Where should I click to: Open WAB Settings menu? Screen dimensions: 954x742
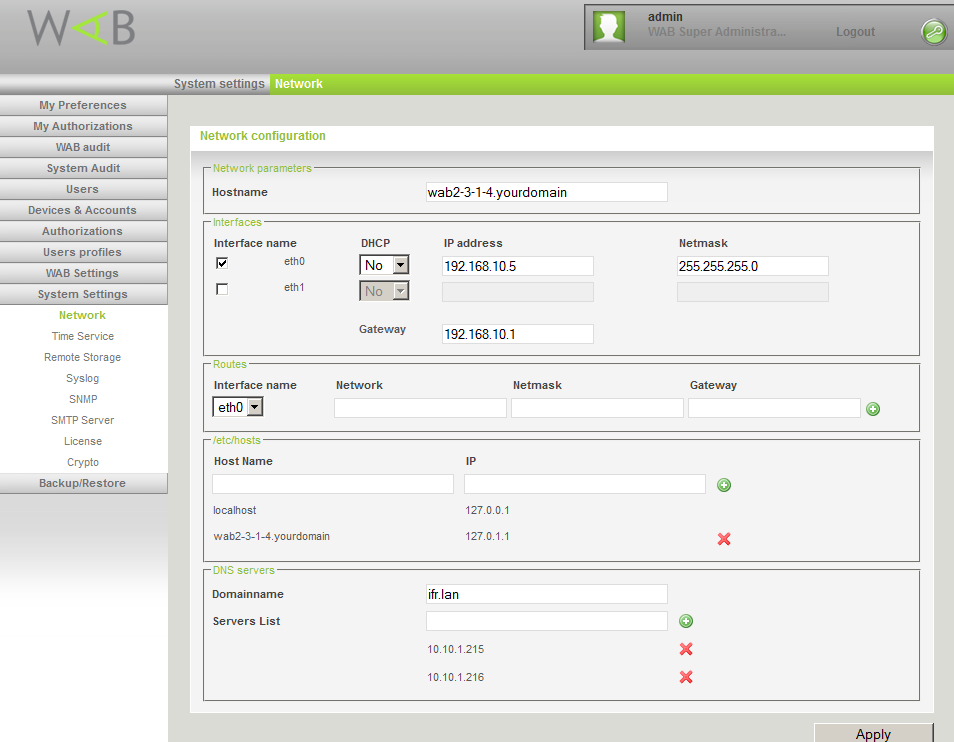[x=83, y=273]
